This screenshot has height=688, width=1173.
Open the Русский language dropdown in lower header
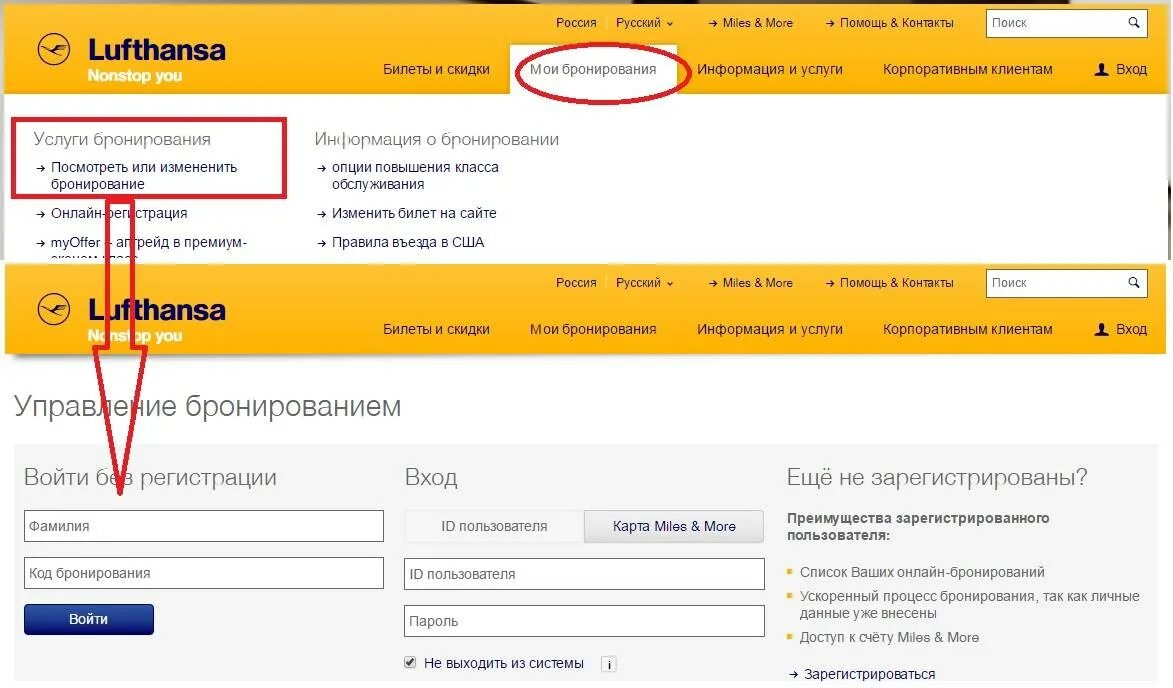(x=644, y=283)
